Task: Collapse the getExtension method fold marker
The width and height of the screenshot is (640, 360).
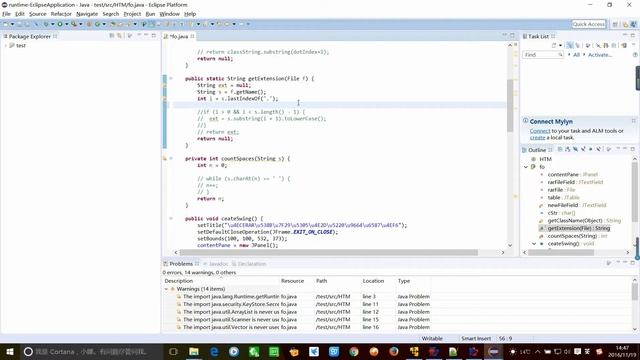Action: [x=171, y=78]
